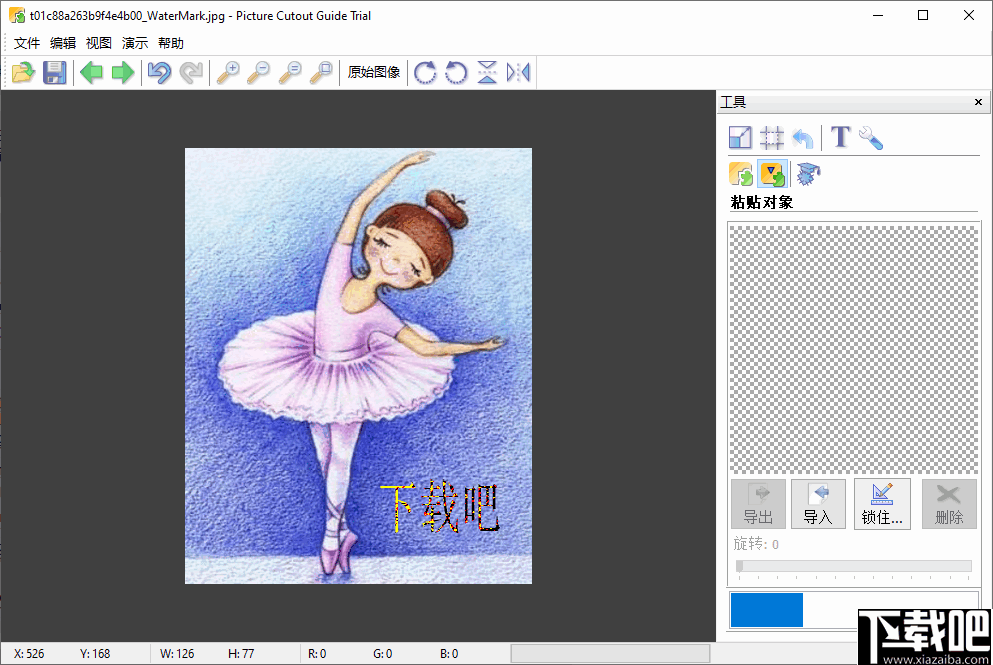Screen dimensions: 993x665
Task: Click the 导出 export button
Action: point(758,504)
